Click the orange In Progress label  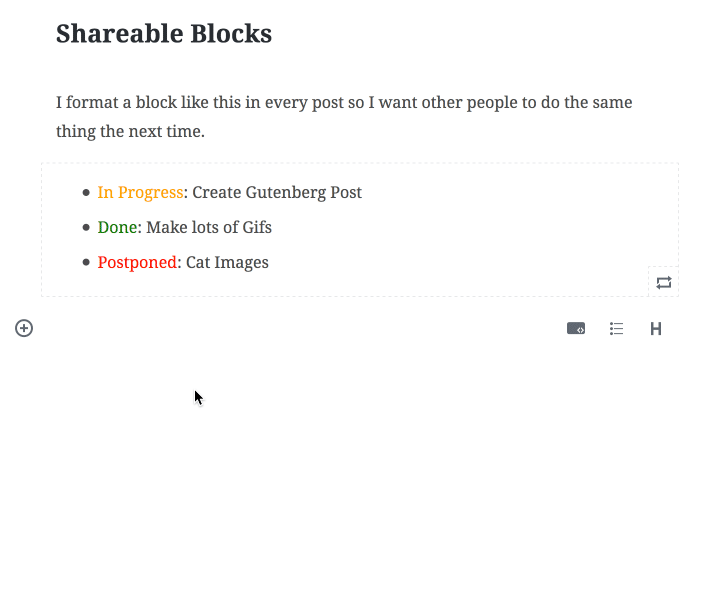(140, 192)
